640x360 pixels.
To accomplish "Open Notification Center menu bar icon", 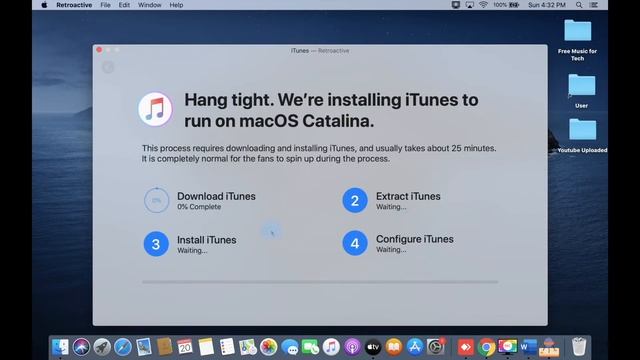I will [594, 5].
